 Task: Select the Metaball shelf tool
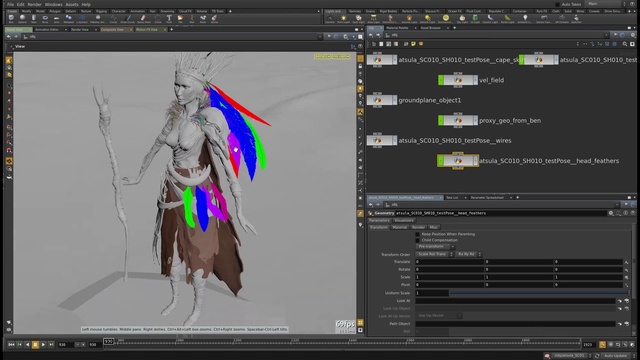pyautogui.click(x=69, y=18)
